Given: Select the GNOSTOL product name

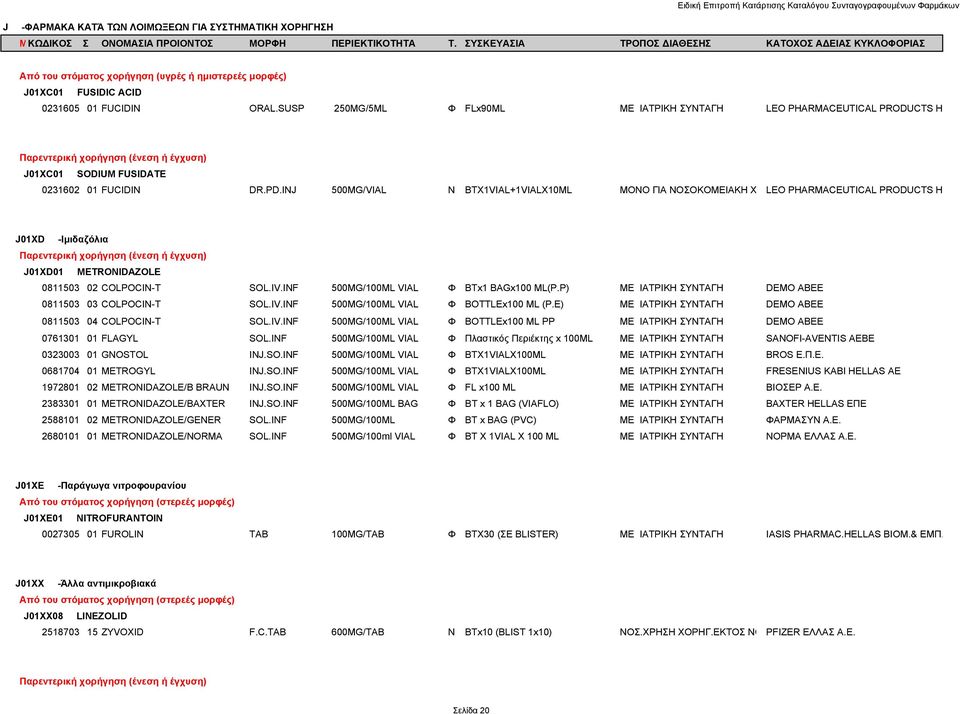Looking at the screenshot, I should 124,355.
